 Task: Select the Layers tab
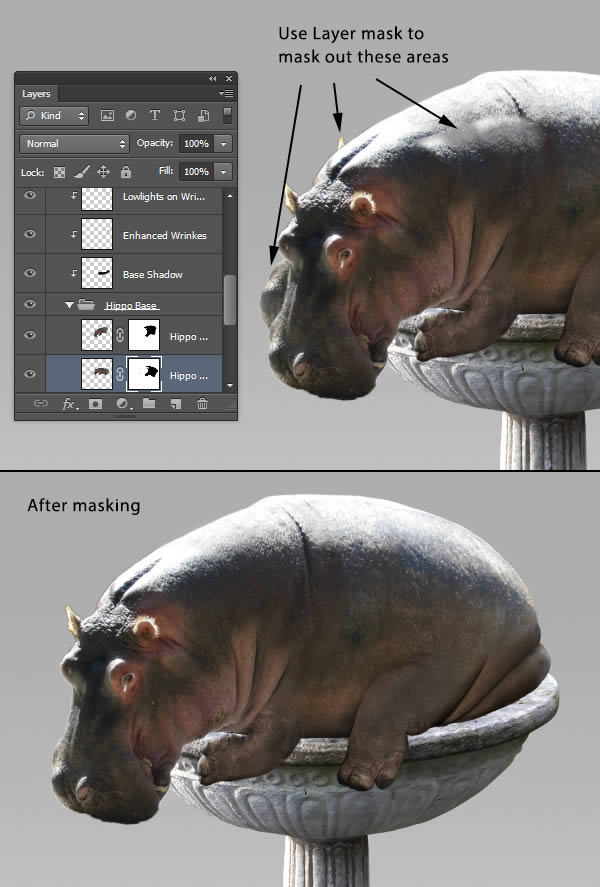coord(36,94)
